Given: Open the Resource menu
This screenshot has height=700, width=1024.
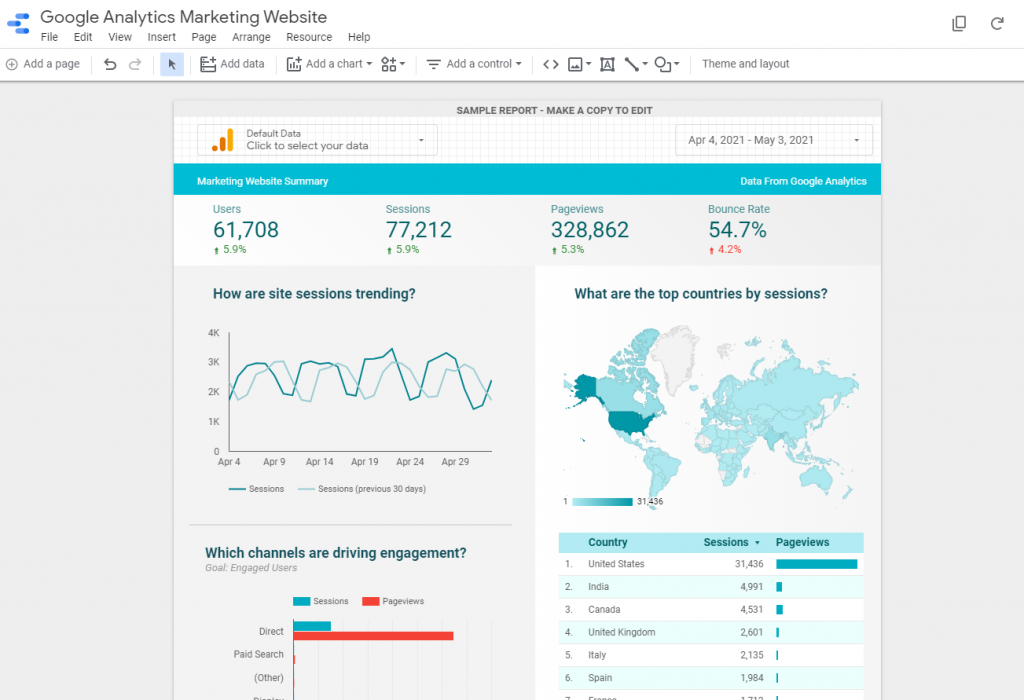Looking at the screenshot, I should 309,37.
